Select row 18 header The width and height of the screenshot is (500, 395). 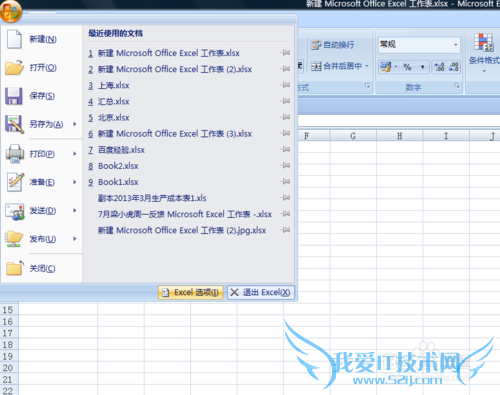point(8,345)
